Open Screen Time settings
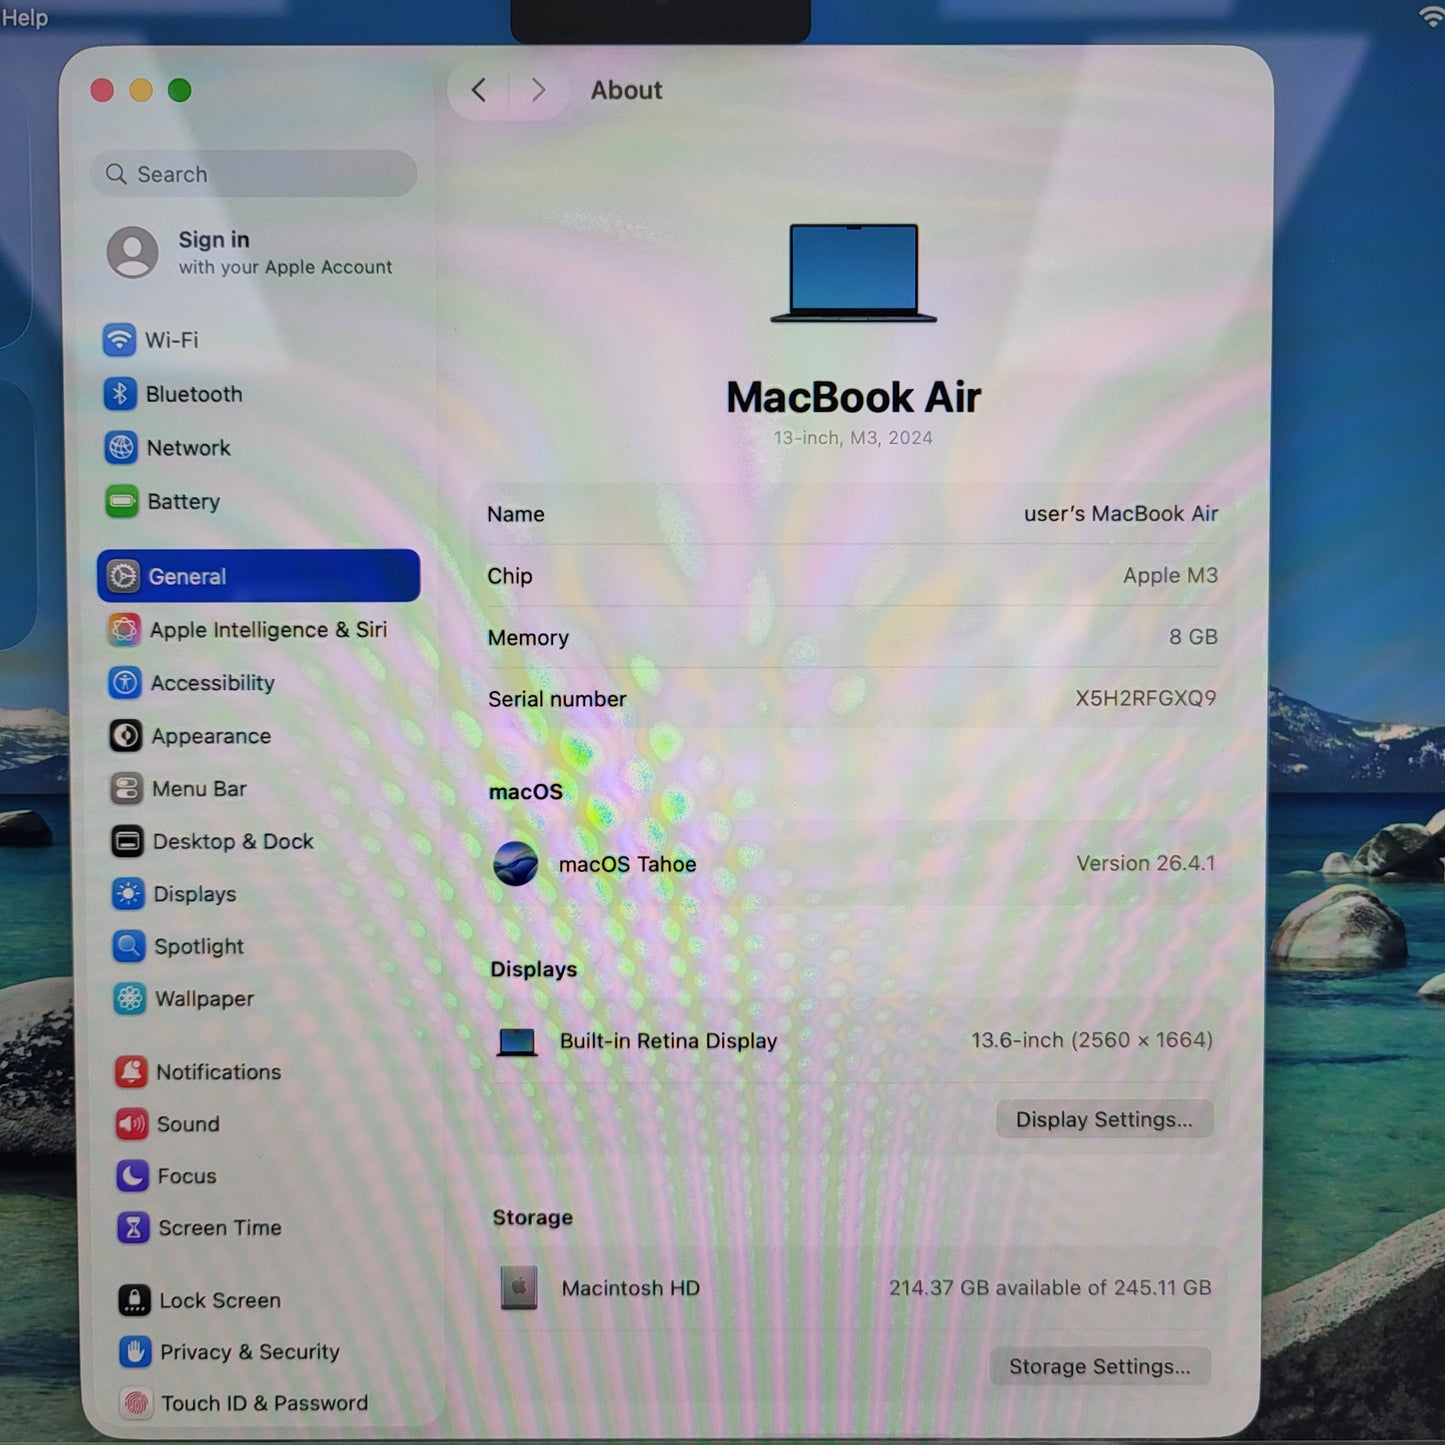The height and width of the screenshot is (1445, 1445). coord(218,1228)
